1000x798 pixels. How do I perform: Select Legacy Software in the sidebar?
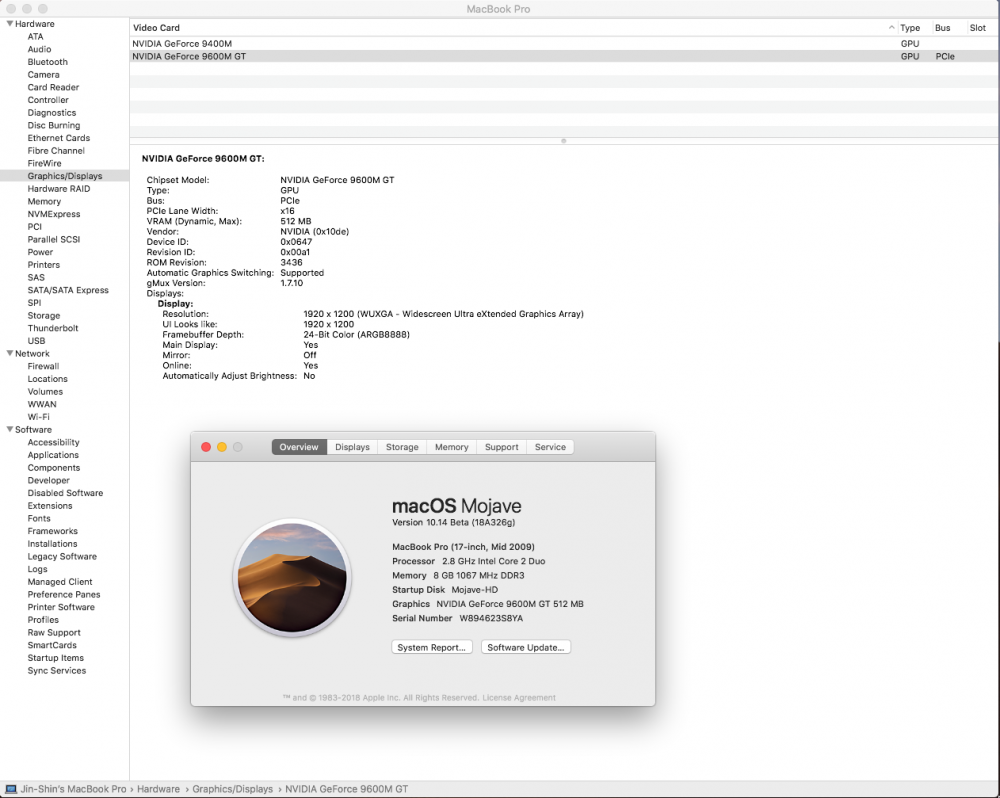coord(62,556)
